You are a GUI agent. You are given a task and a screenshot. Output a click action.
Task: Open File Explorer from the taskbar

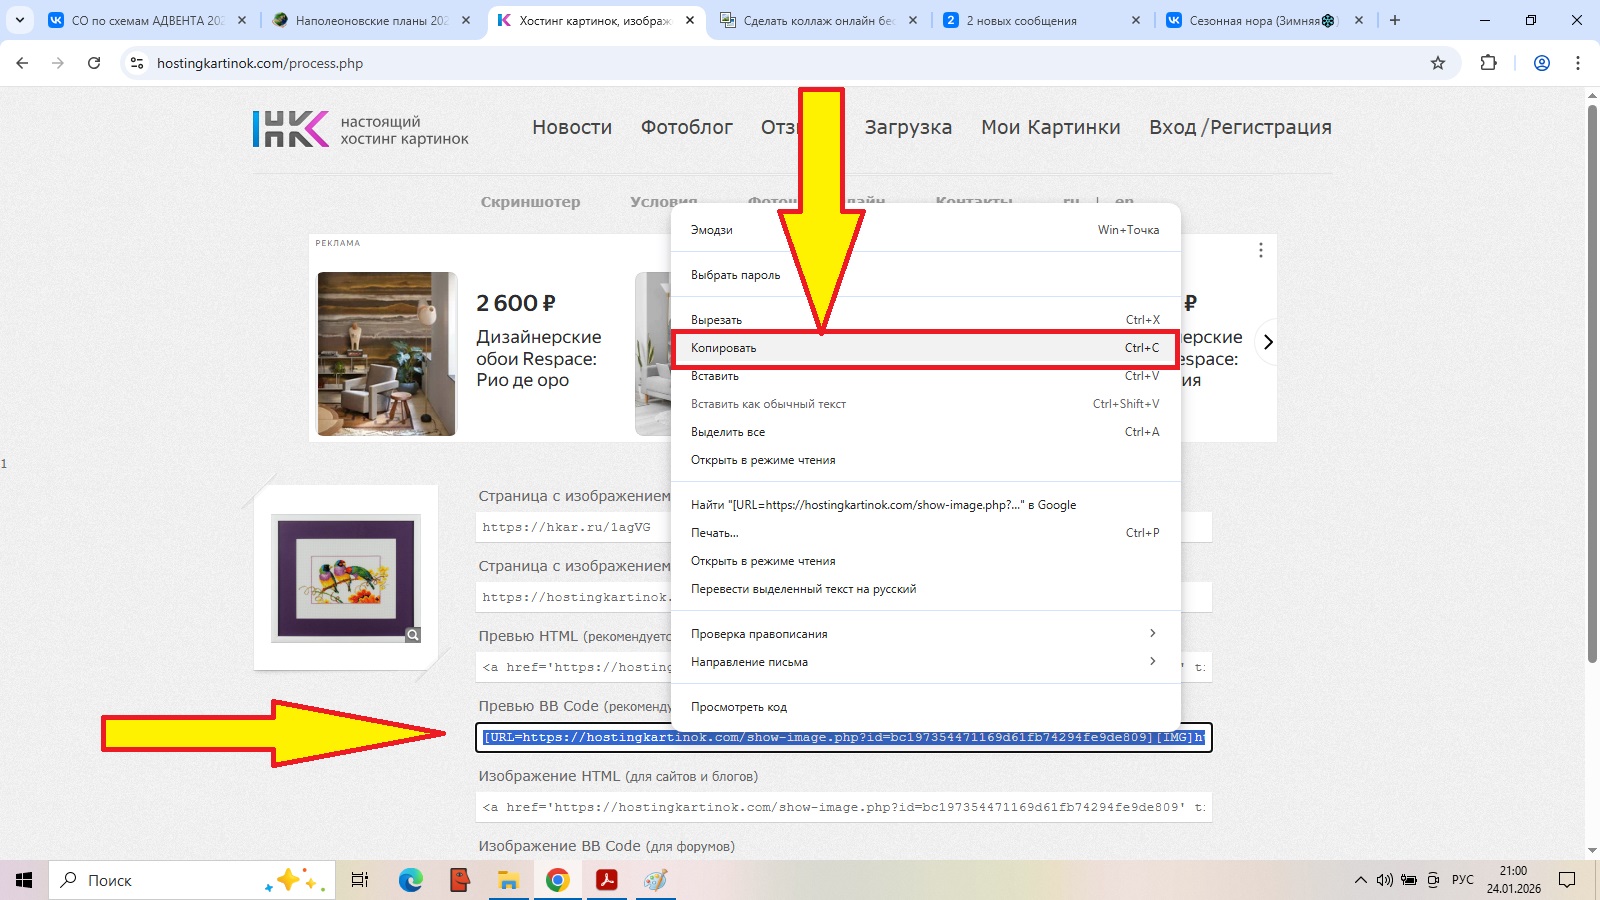(x=508, y=880)
